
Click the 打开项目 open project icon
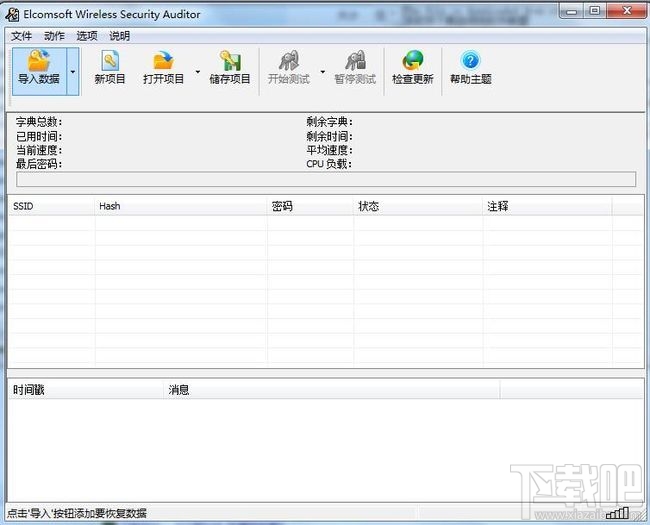click(163, 68)
